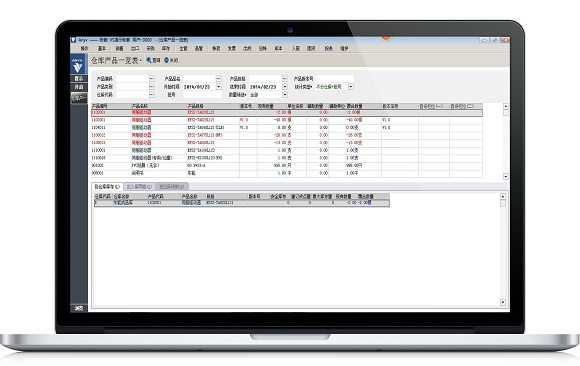This screenshot has height=366, width=580.
Task: Open lookup button beside 仓库代码 field
Action: pyautogui.click(x=152, y=95)
